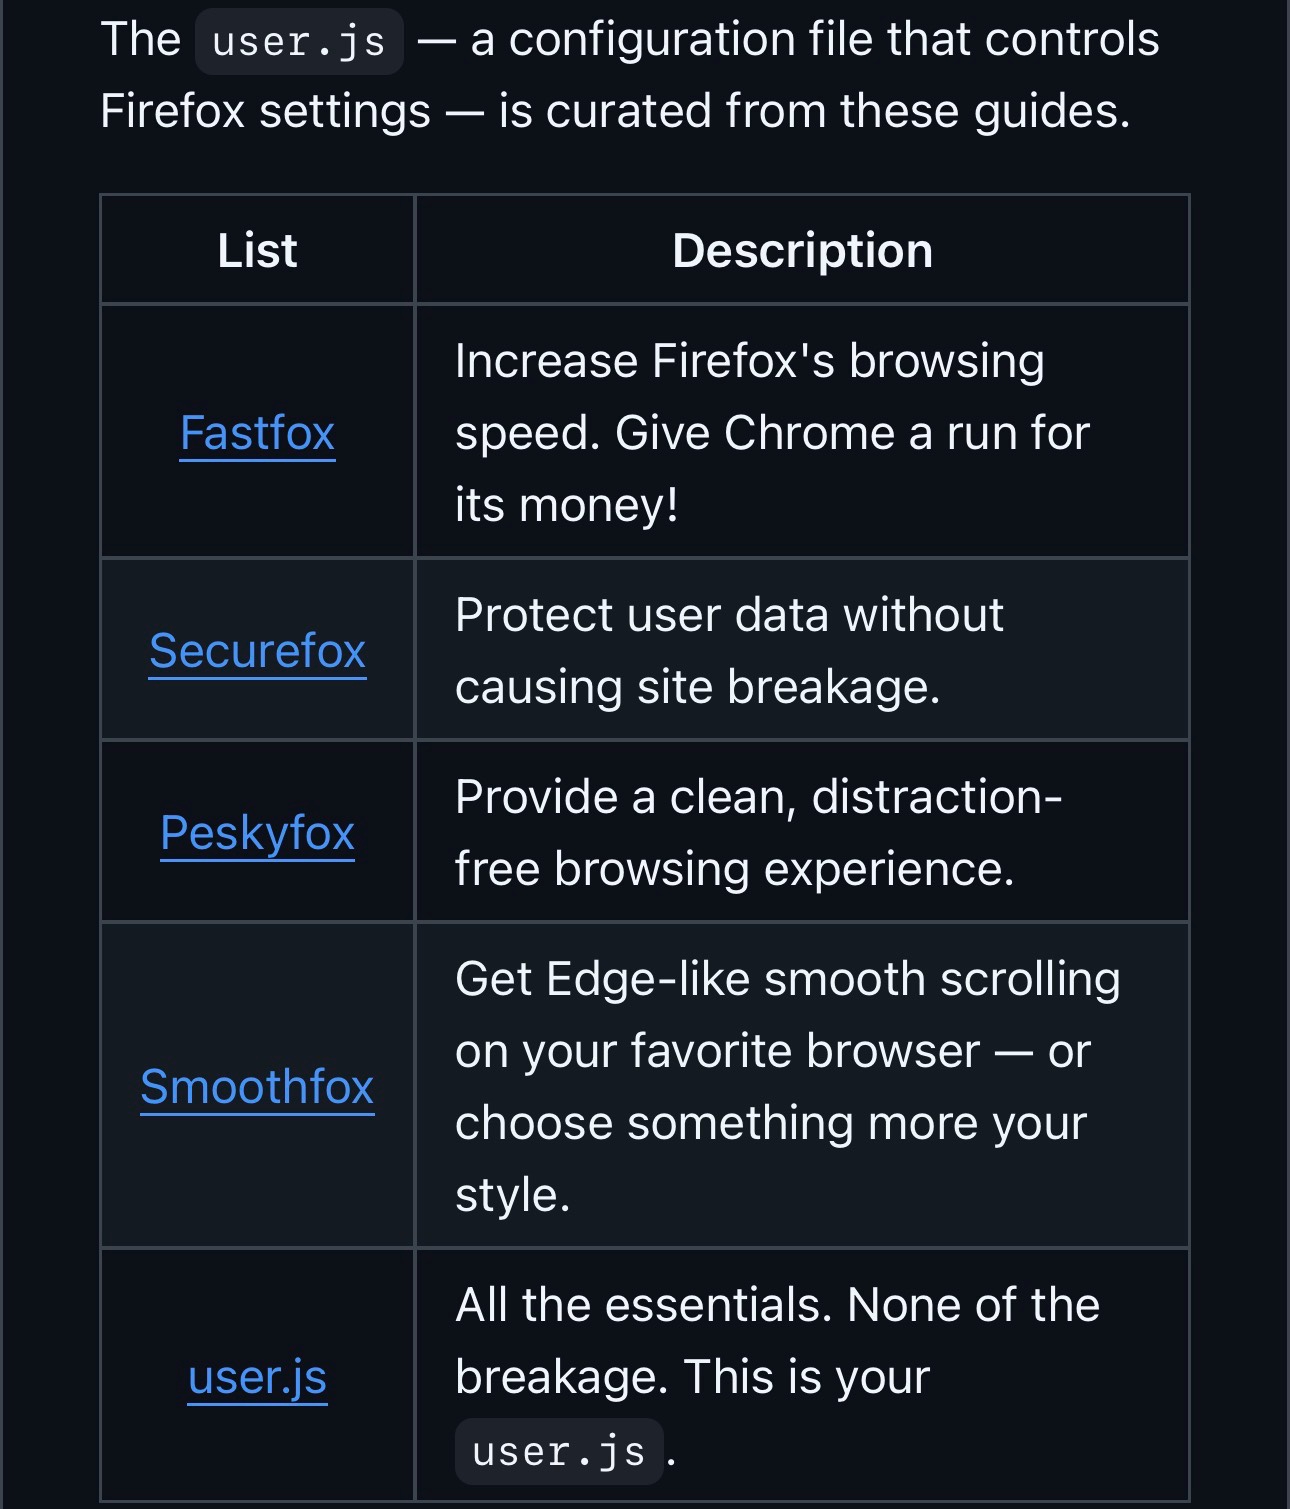Click the List column header

pos(257,250)
